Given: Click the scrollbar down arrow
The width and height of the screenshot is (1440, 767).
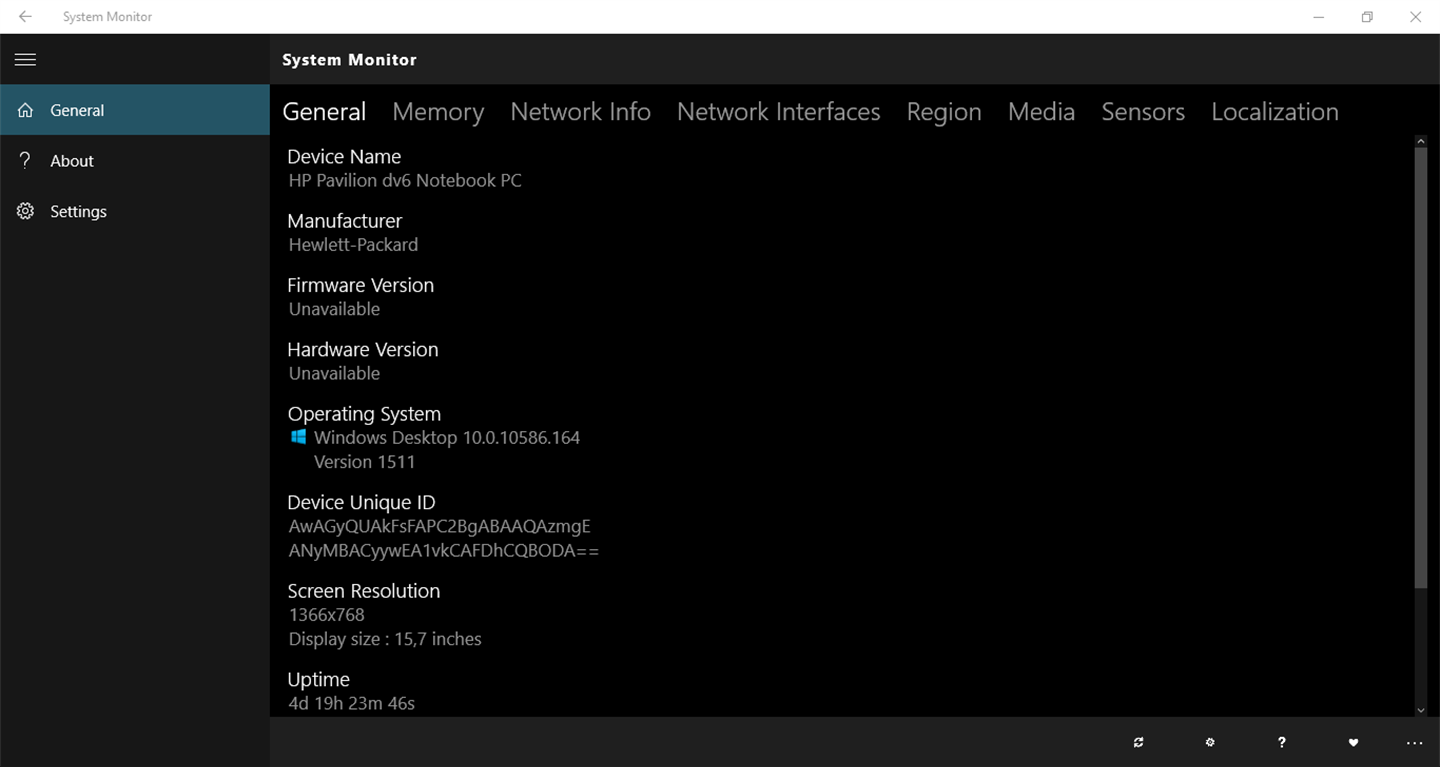Looking at the screenshot, I should click(1420, 710).
